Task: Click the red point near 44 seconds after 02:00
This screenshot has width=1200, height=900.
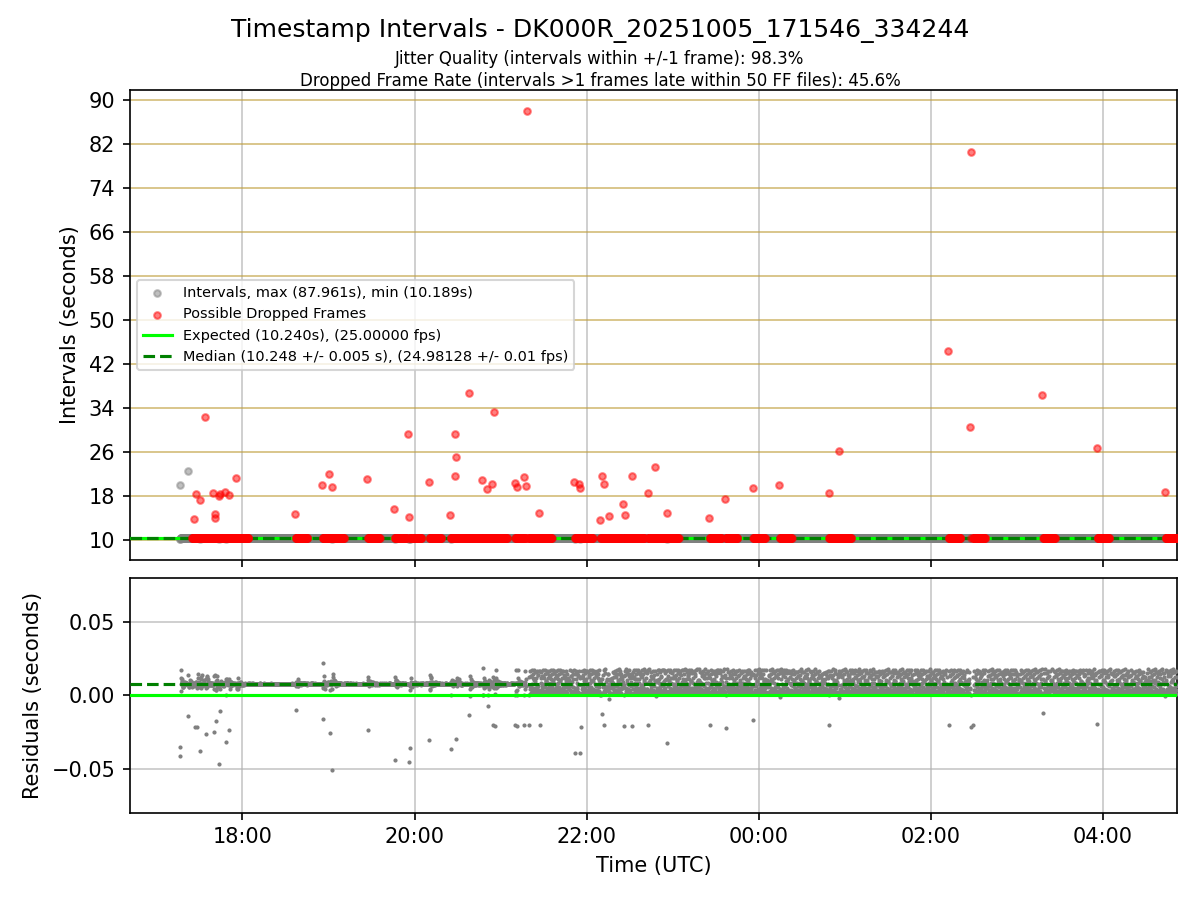Action: tap(948, 351)
